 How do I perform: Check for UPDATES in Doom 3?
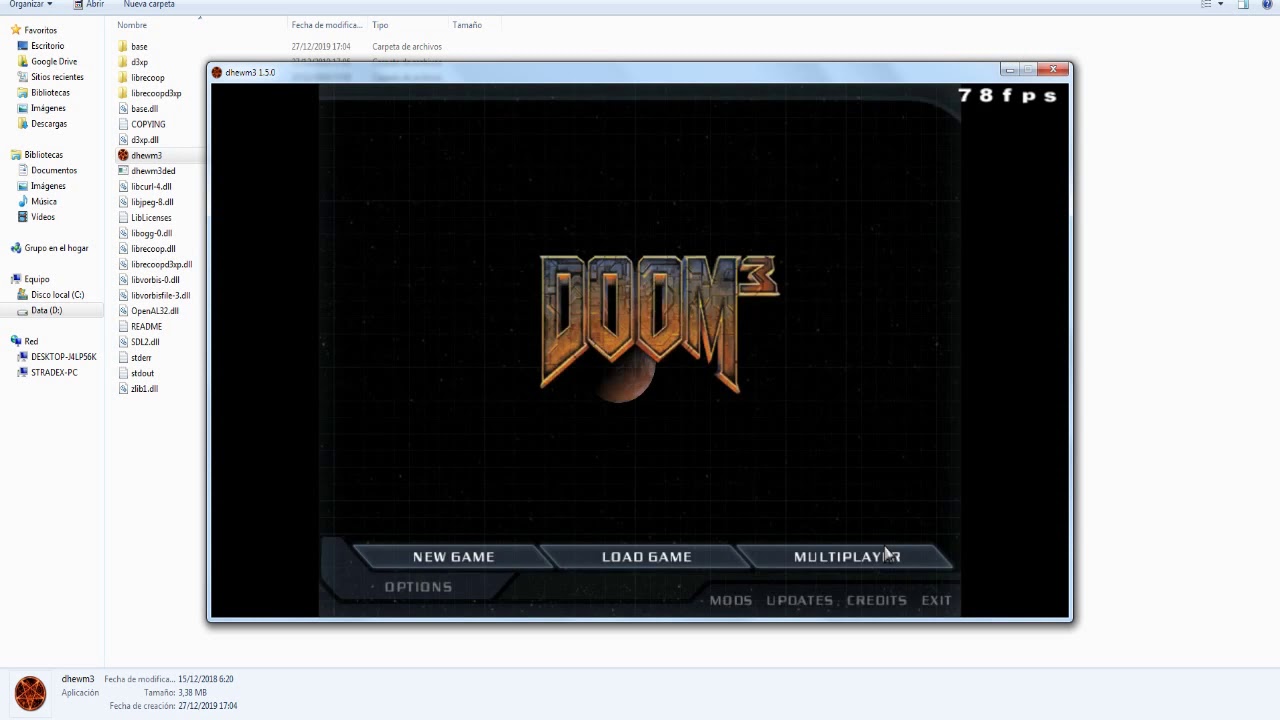point(799,601)
